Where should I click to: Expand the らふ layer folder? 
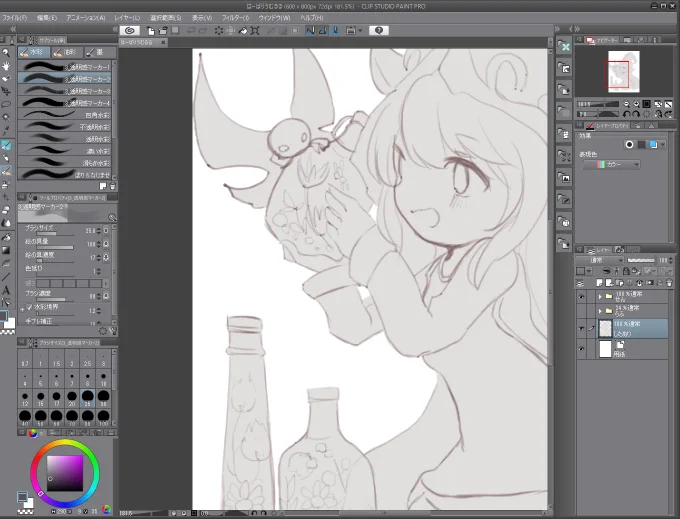click(600, 310)
